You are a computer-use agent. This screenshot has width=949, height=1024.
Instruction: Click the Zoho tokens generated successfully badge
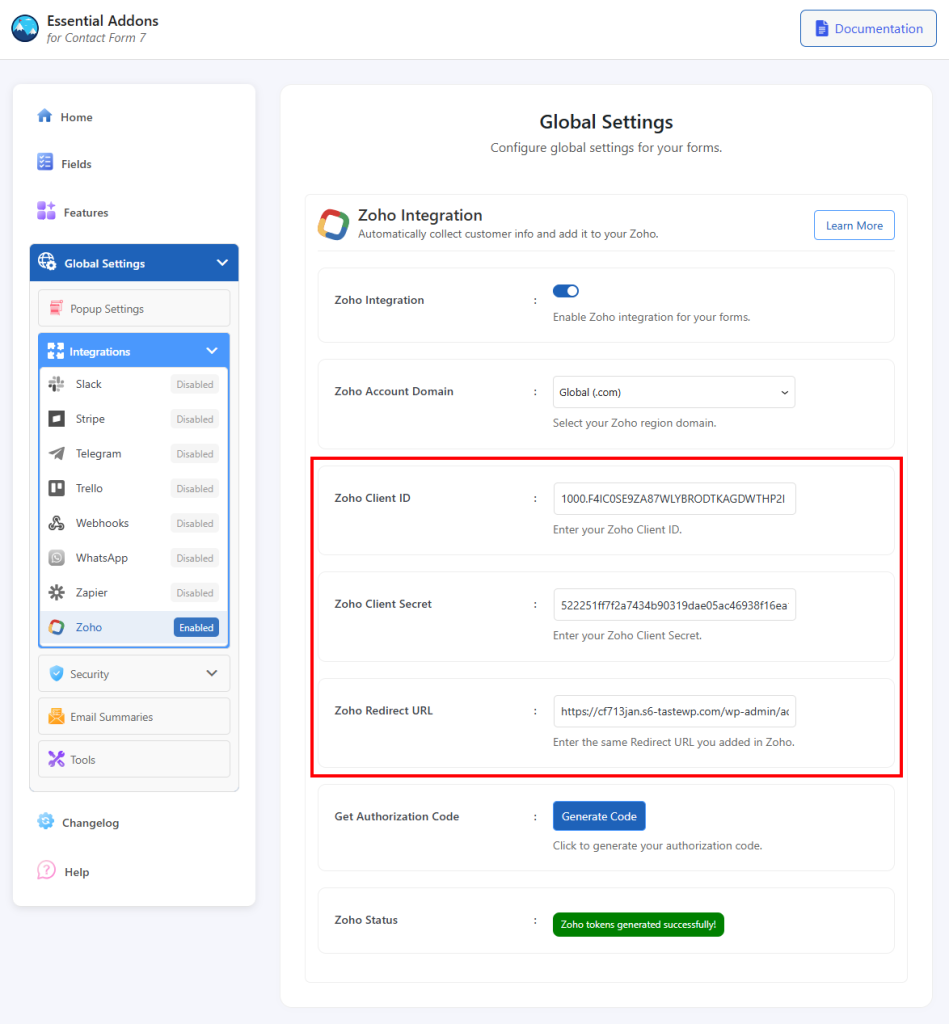pos(638,924)
